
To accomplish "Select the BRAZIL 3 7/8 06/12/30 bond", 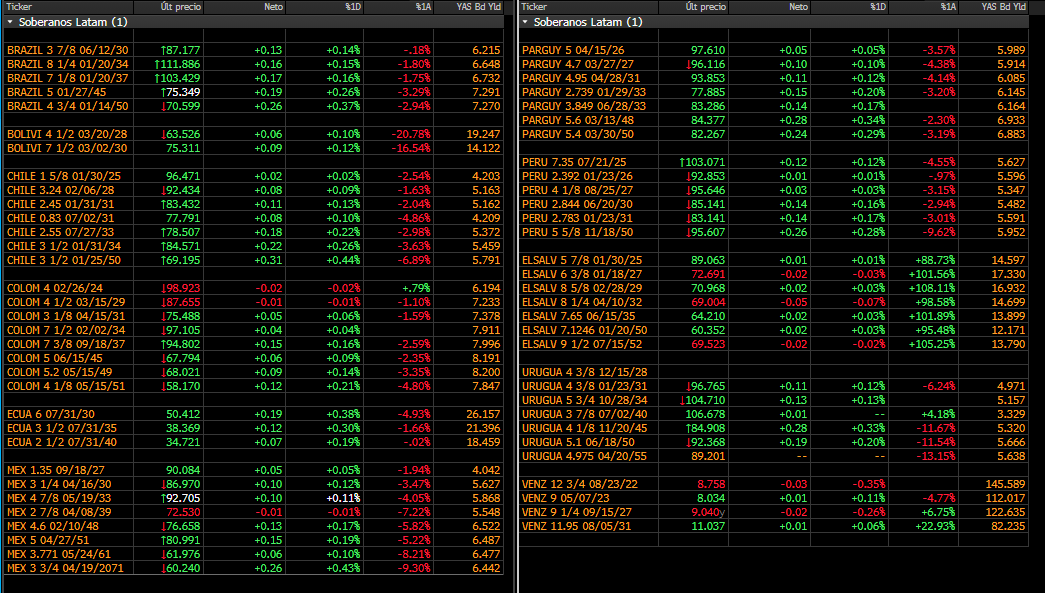I will 67,50.
